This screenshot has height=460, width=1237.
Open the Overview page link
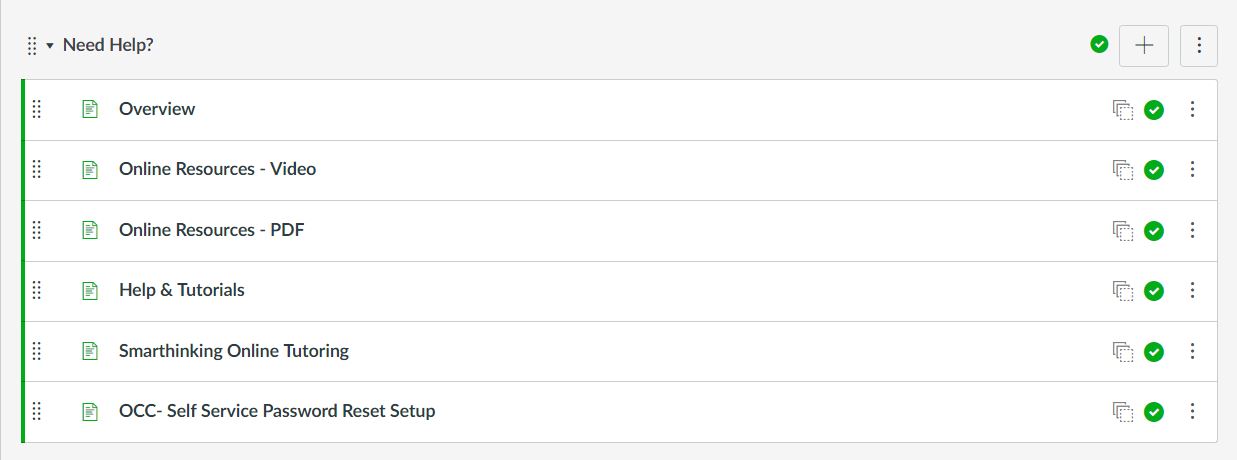(157, 109)
